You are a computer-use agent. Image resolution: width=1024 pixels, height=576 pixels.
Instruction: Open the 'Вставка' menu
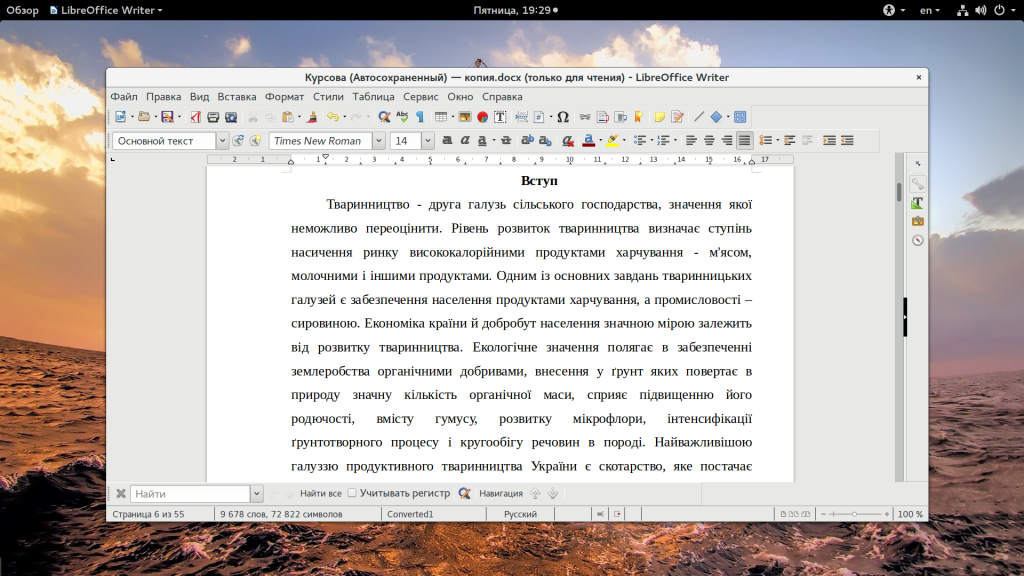237,97
